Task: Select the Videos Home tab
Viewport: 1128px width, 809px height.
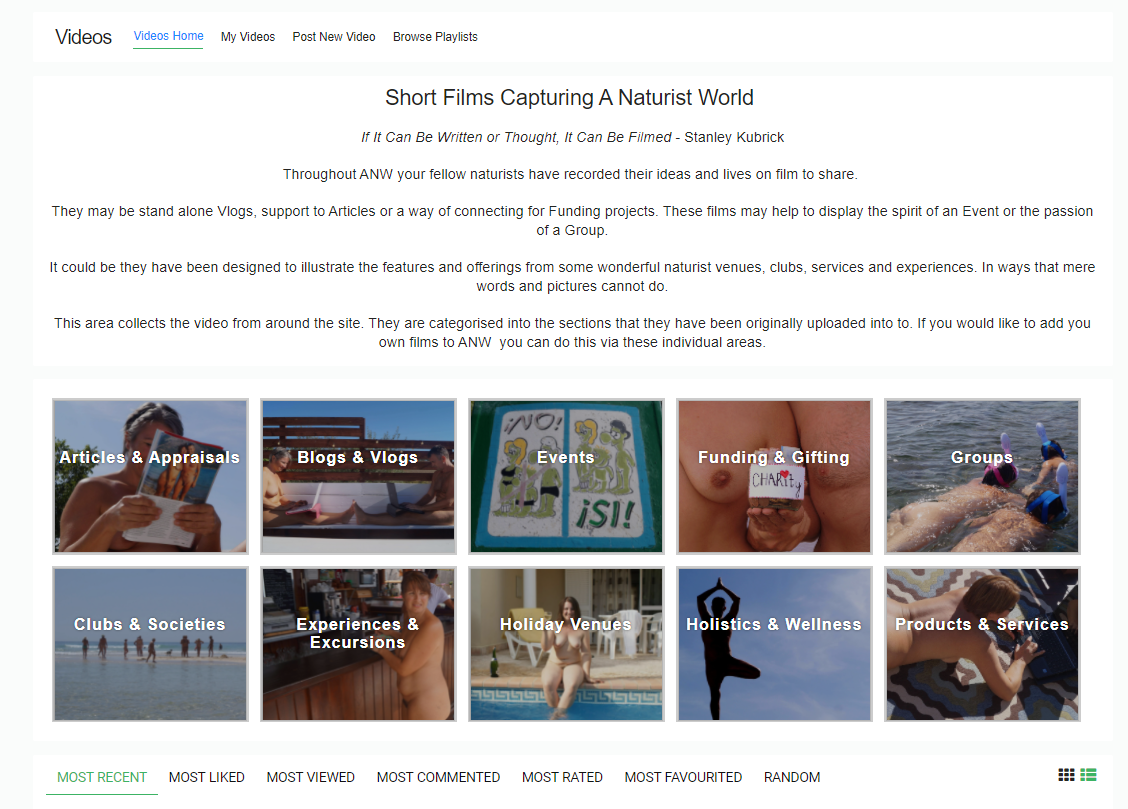Action: (x=168, y=36)
